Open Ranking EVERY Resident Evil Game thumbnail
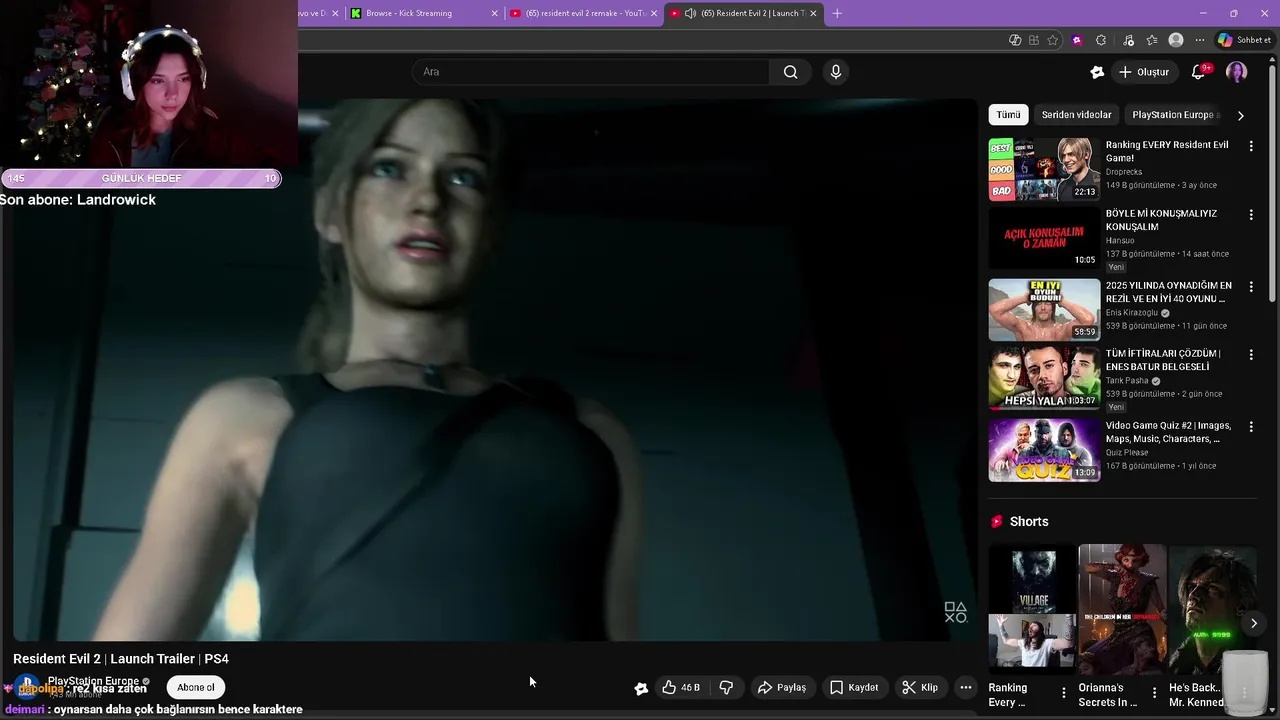Viewport: 1280px width, 720px height. 1044,170
